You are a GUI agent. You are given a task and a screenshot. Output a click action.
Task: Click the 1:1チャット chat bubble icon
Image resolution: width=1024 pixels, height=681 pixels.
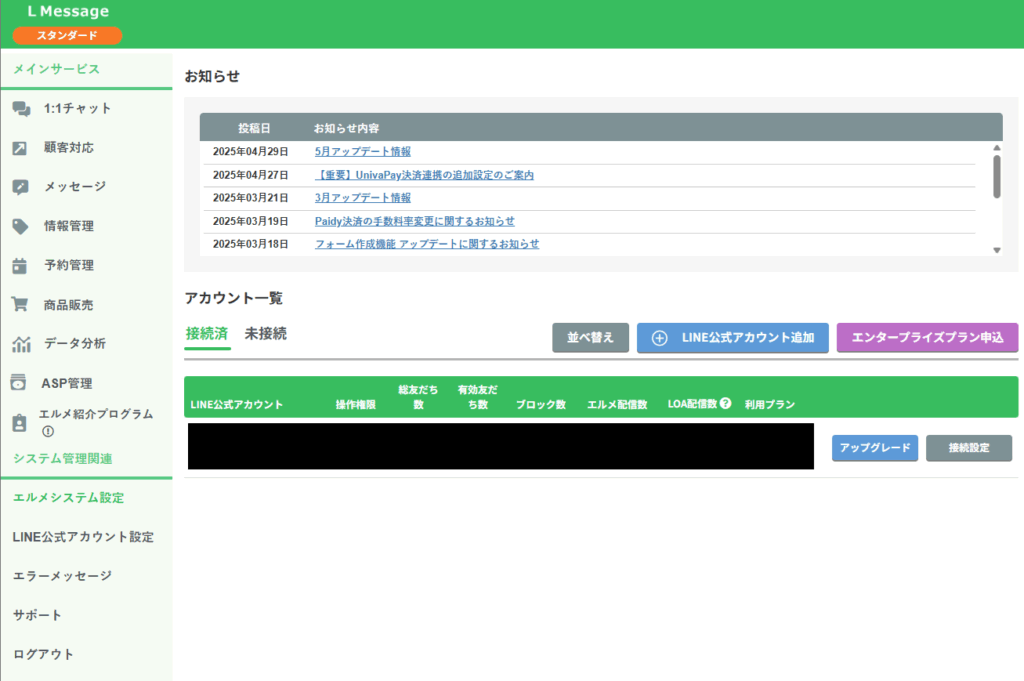[21, 109]
